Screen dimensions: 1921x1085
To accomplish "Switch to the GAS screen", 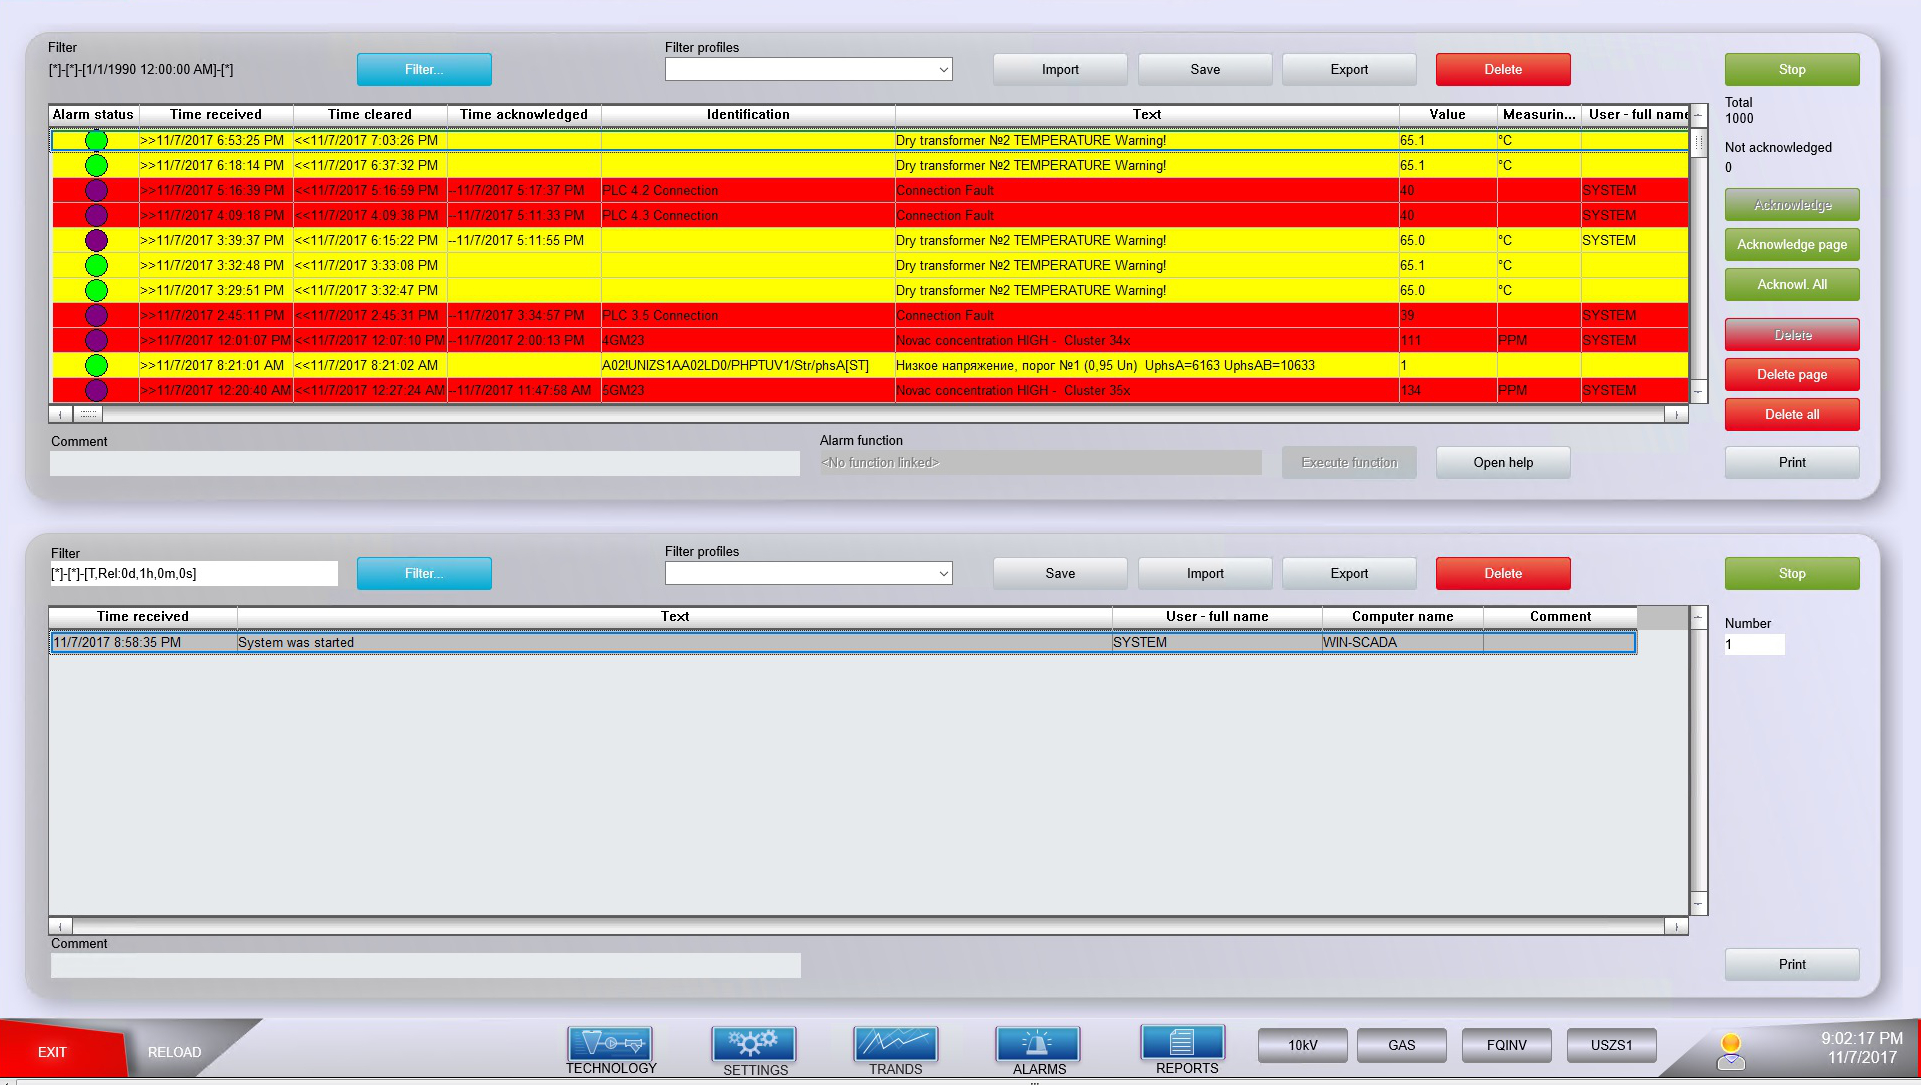I will (1401, 1045).
